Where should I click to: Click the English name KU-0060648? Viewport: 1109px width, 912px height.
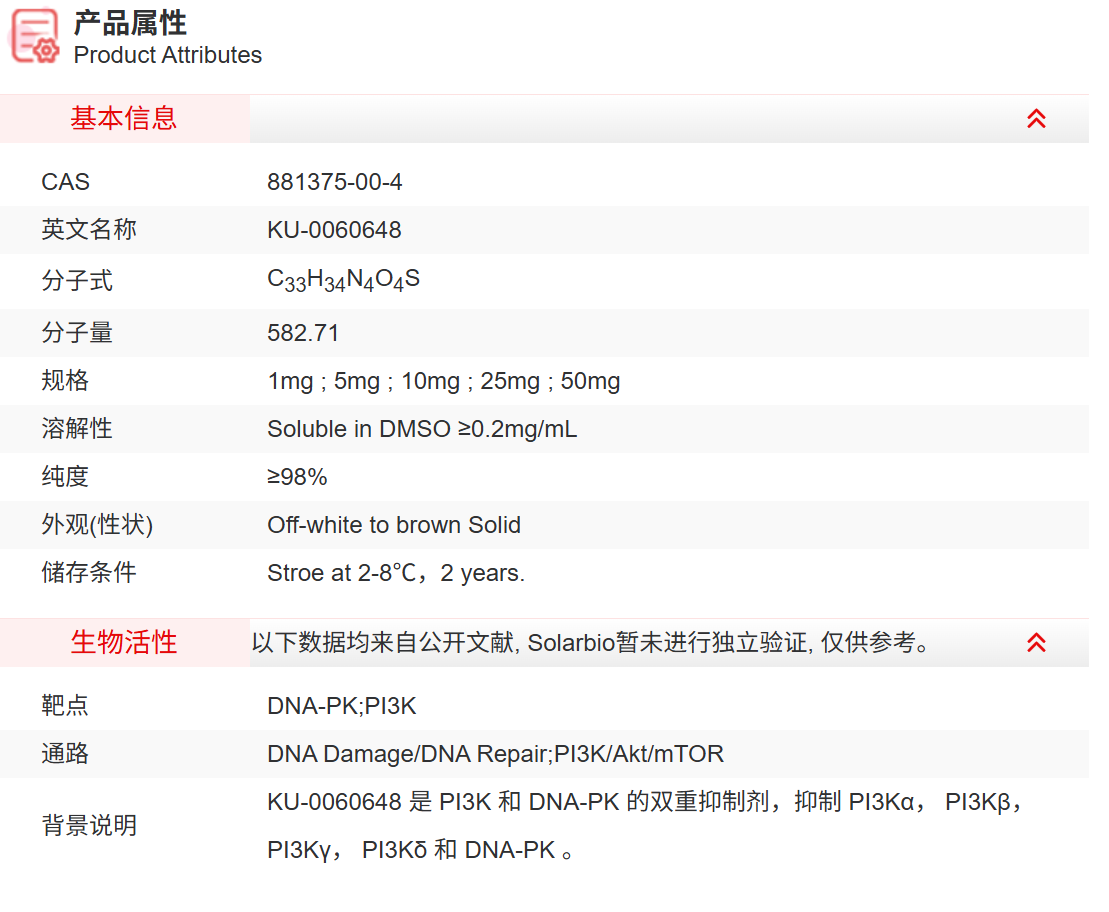pyautogui.click(x=334, y=230)
